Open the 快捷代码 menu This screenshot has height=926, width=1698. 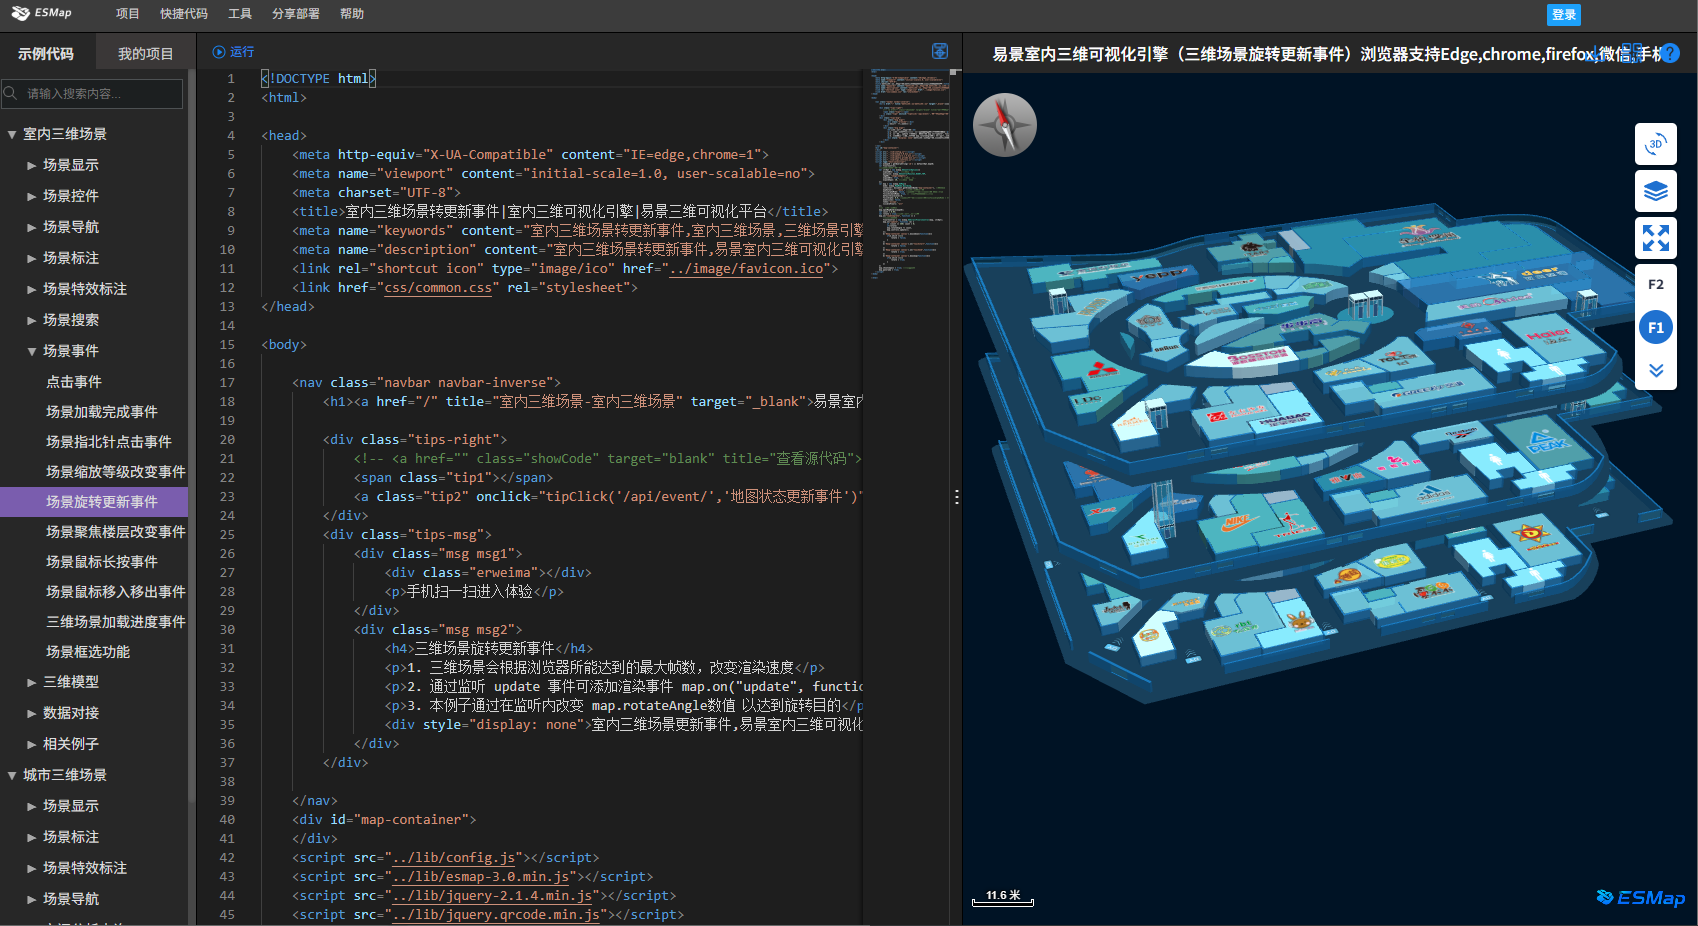184,14
